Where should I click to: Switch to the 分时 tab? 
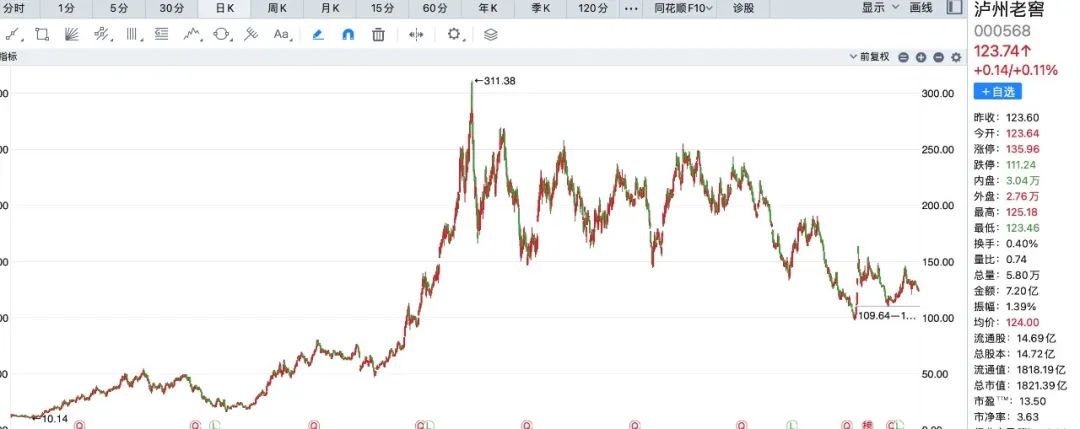pos(14,8)
